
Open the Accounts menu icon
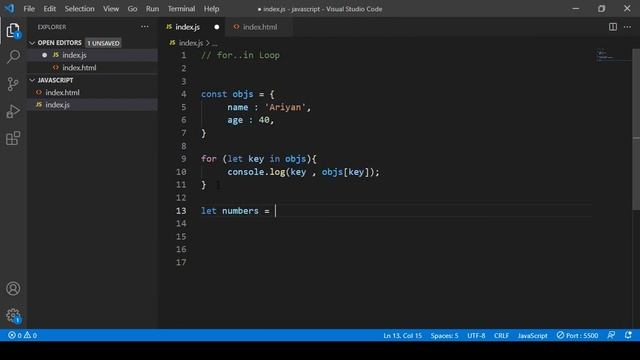[13, 289]
